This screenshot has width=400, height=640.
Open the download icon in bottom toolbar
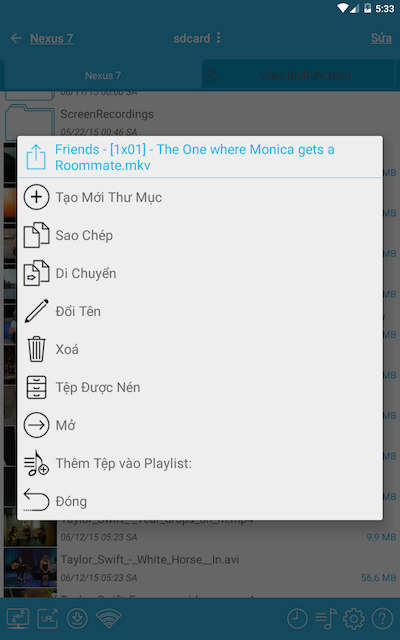[77, 619]
